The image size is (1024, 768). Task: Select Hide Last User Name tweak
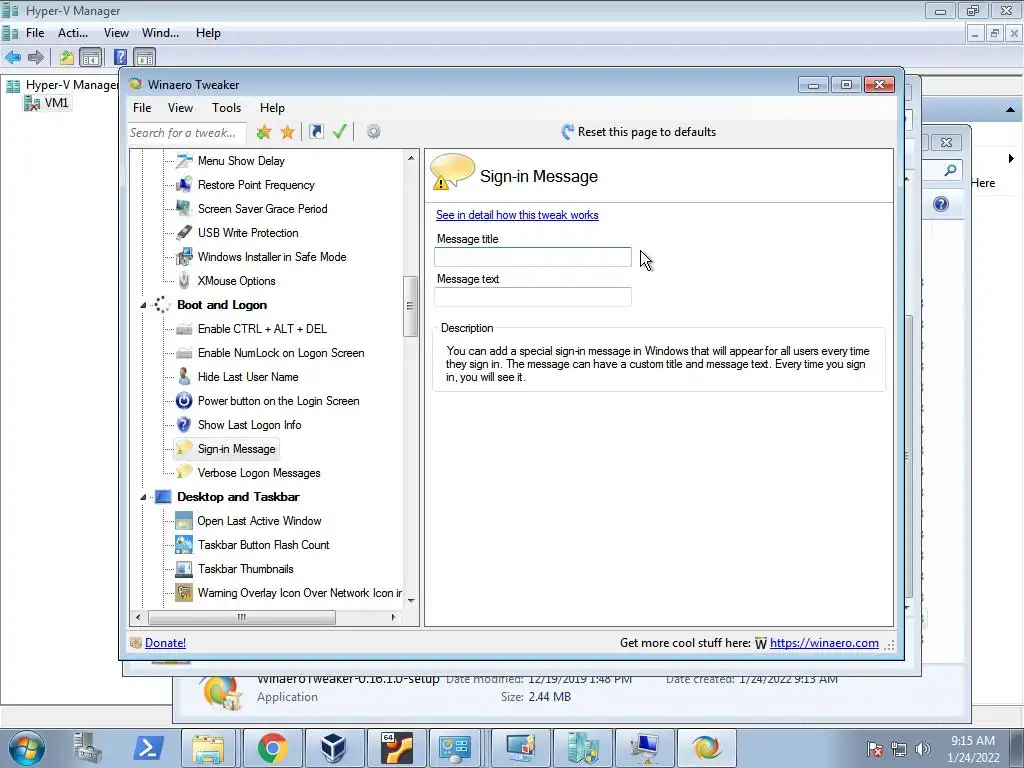248,377
